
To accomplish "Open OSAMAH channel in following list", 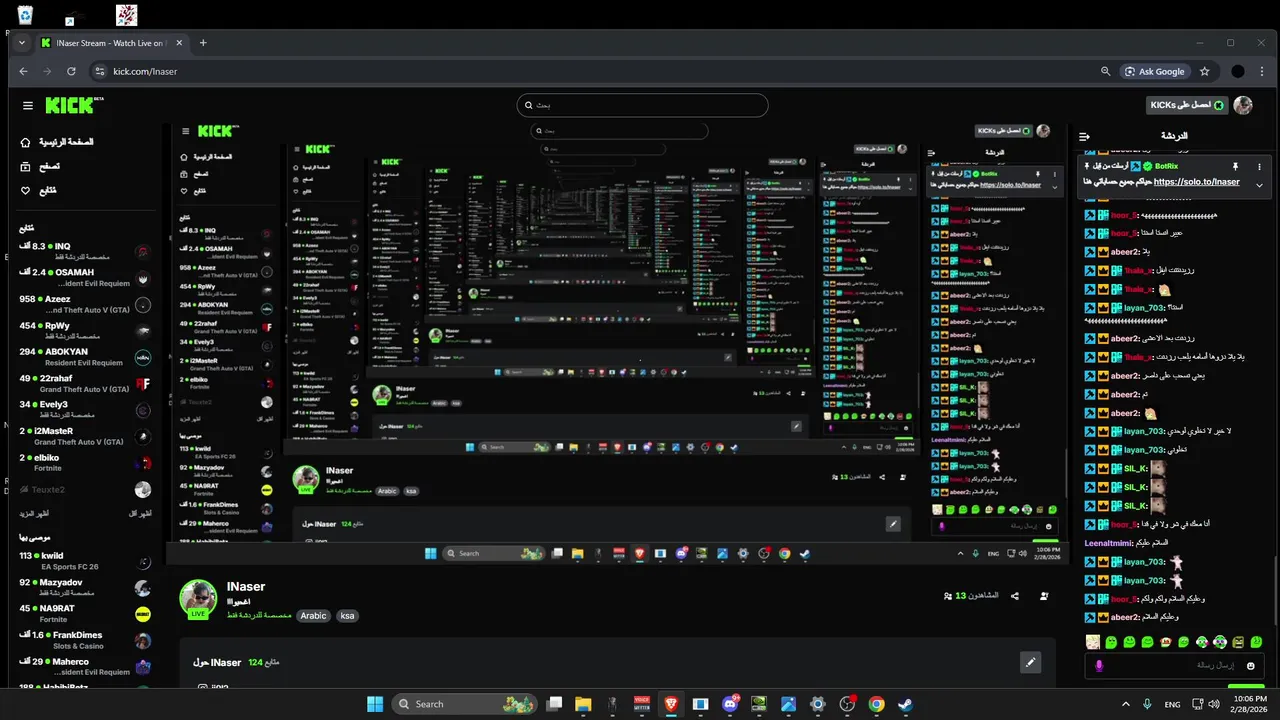I will tap(85, 277).
